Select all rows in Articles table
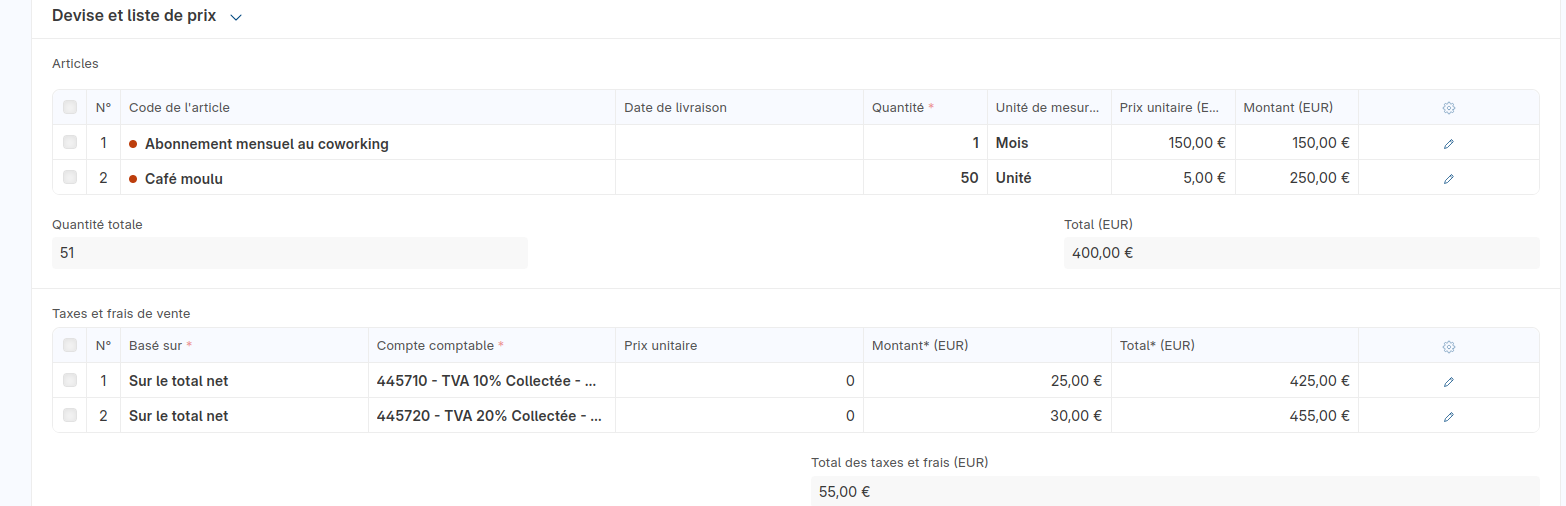1566x506 pixels. (70, 107)
